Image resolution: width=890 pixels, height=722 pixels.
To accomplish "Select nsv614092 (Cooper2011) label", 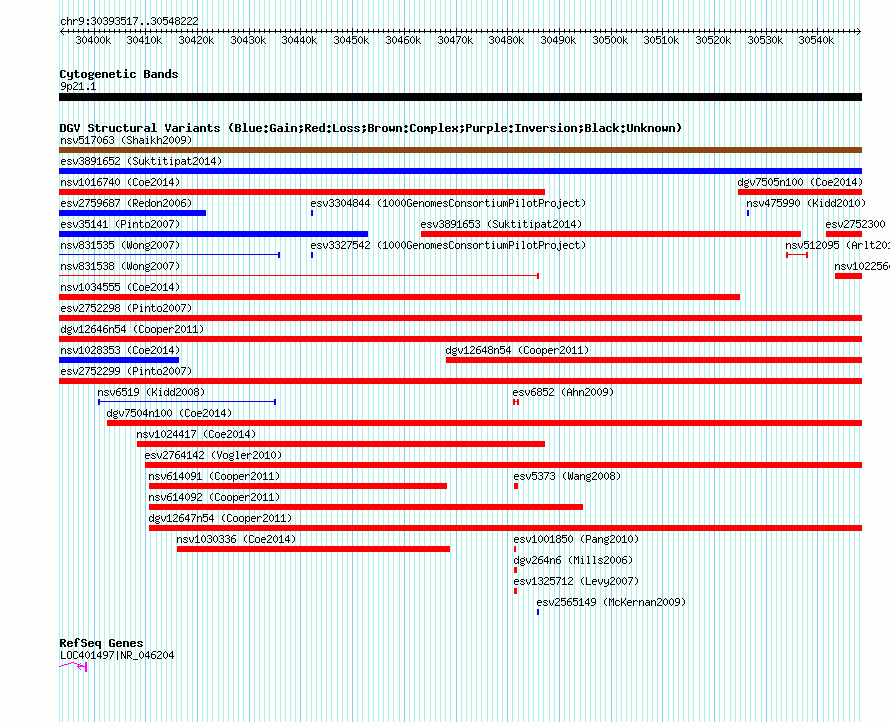I will 214,497.
